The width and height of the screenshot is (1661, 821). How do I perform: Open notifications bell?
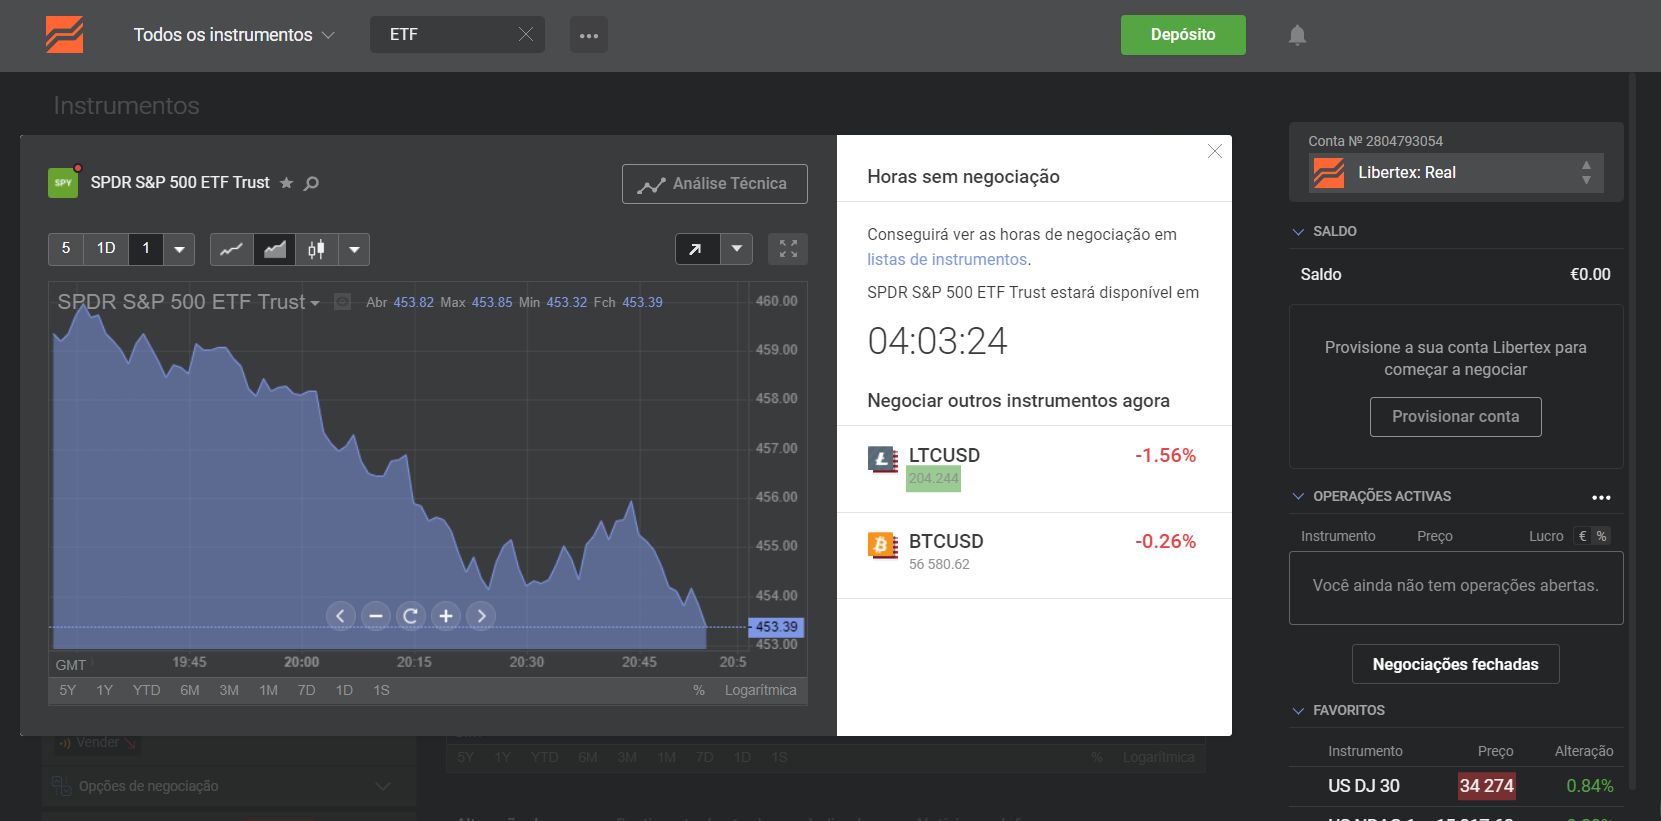point(1297,35)
